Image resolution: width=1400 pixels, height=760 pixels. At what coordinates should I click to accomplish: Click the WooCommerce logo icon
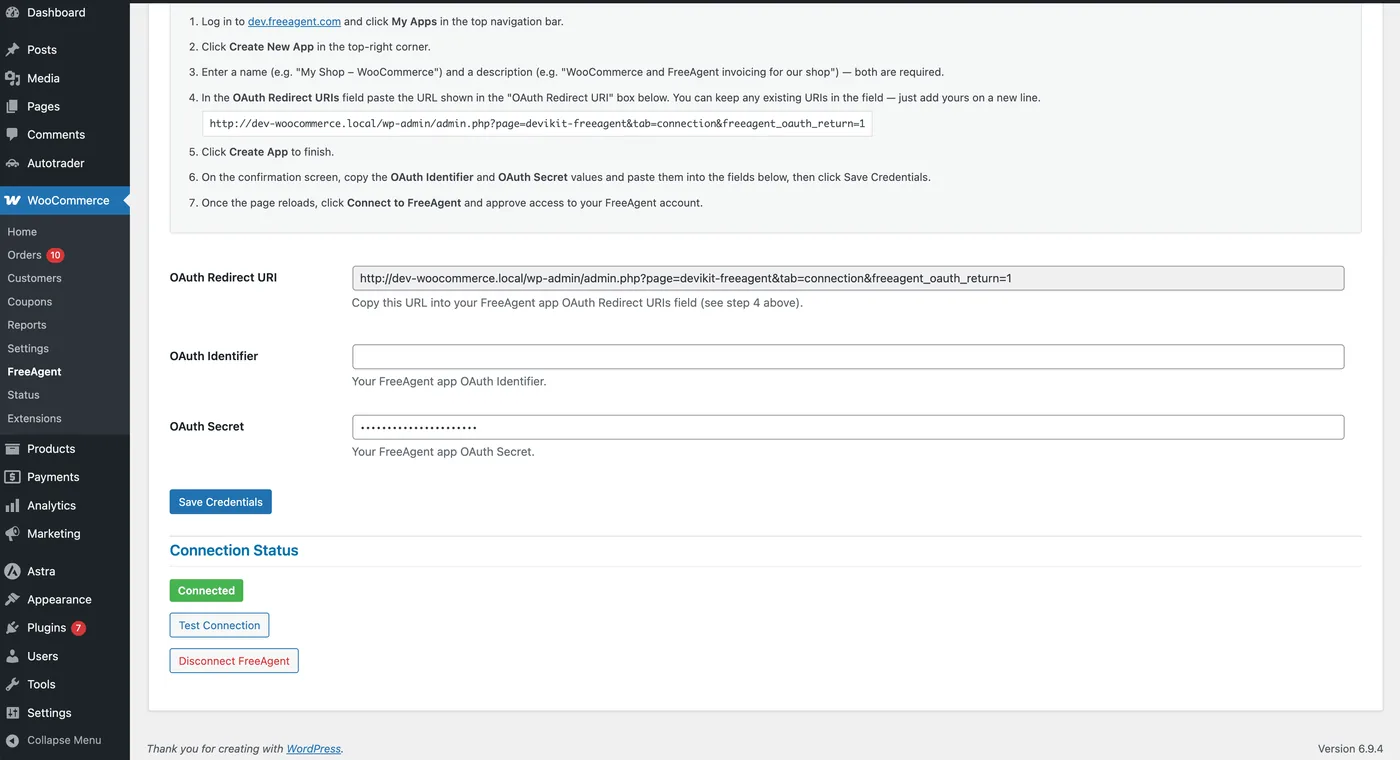12,200
